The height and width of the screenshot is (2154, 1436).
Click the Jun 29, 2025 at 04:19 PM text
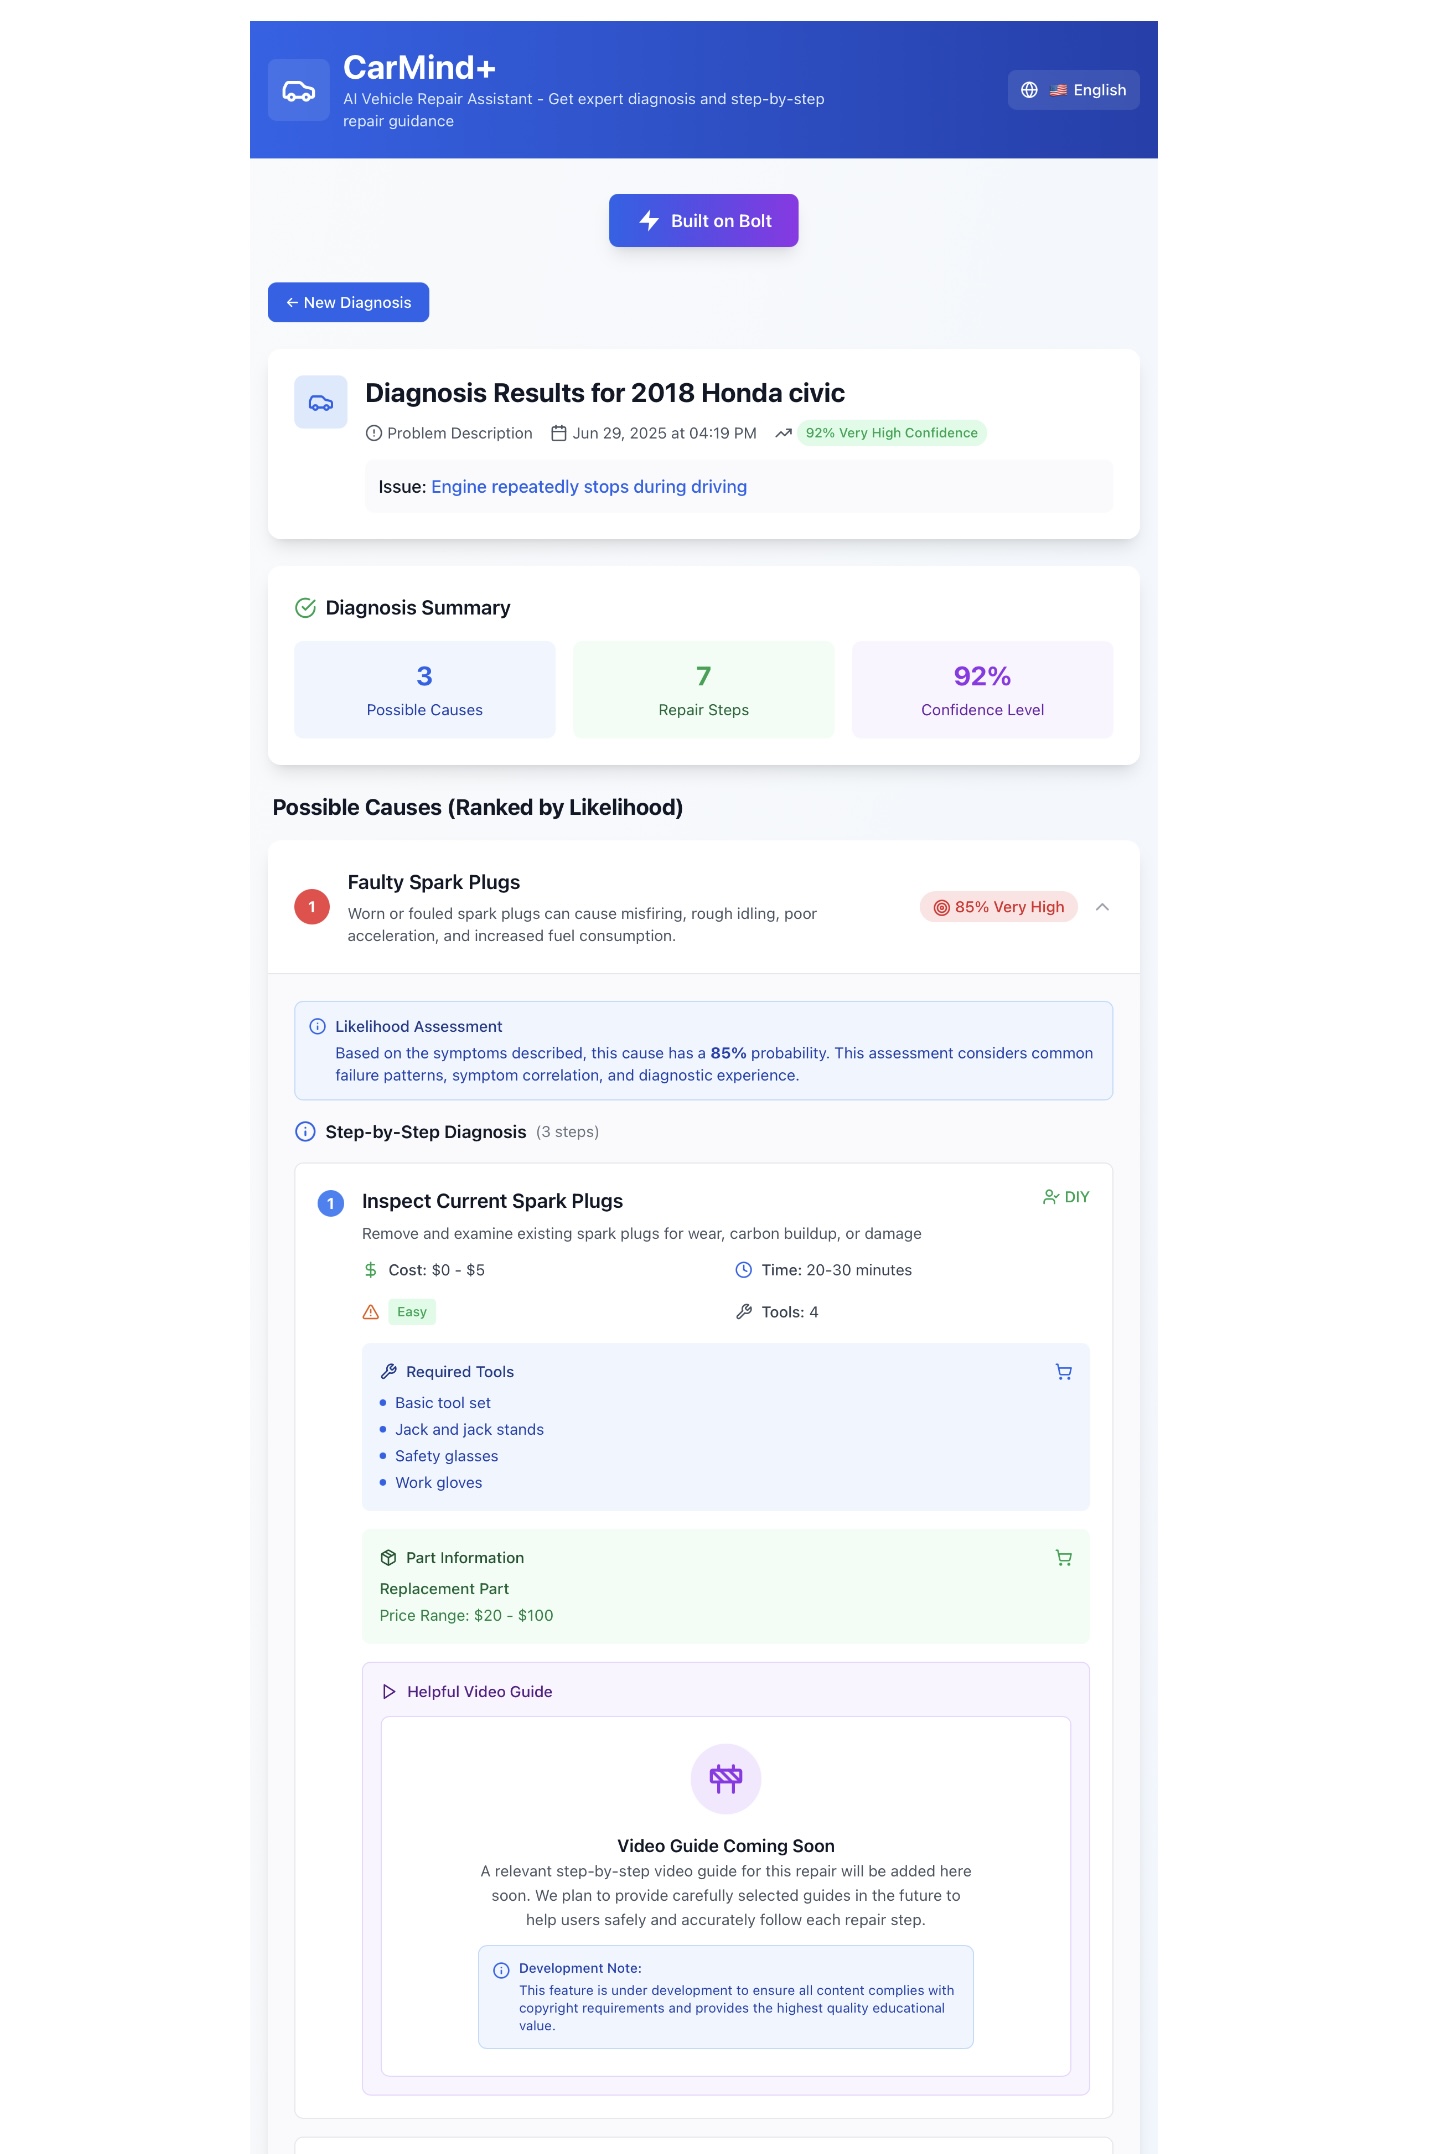664,433
